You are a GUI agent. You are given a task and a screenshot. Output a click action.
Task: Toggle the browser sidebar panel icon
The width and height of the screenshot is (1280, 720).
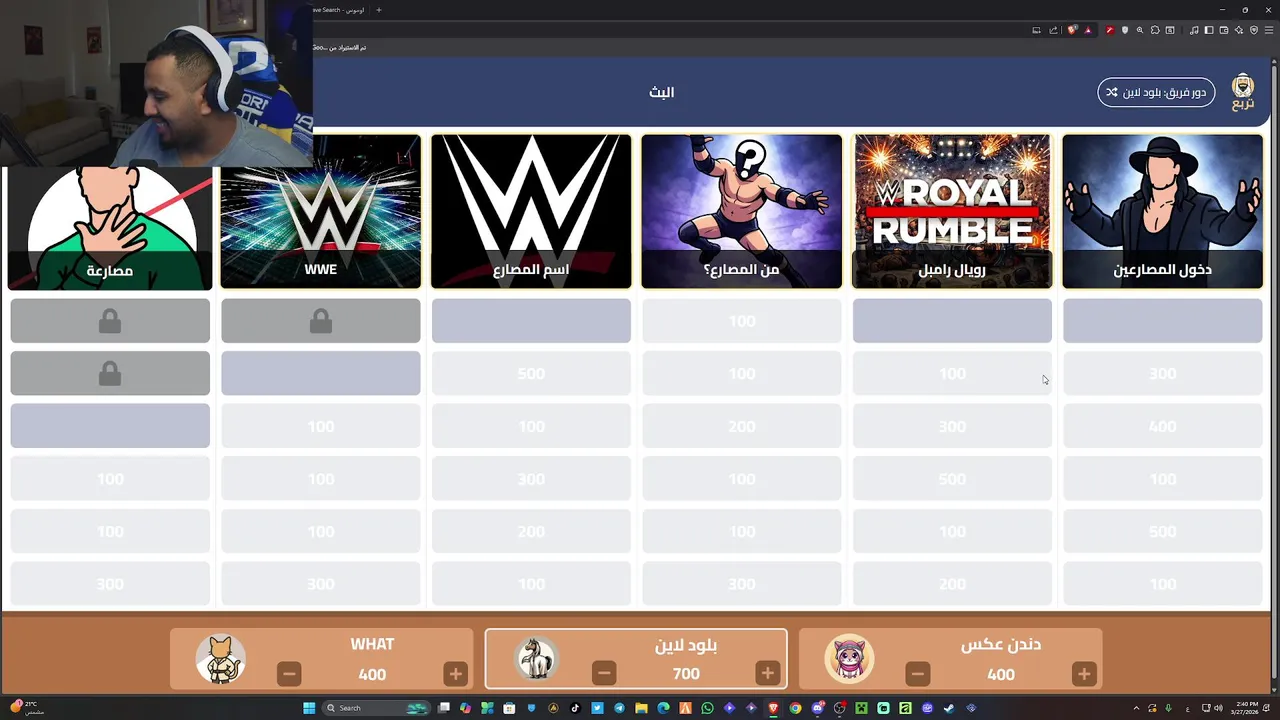(1209, 30)
